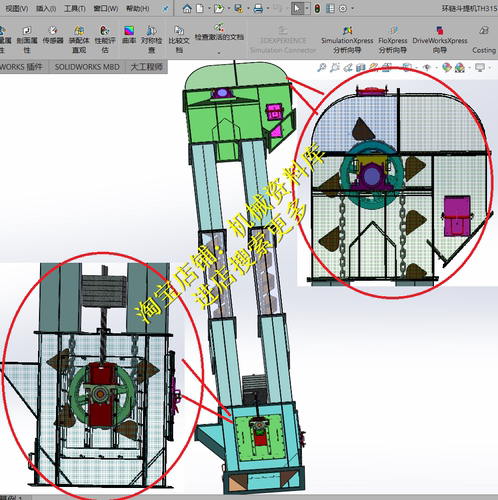Click Zoom to Area icon

click(x=334, y=68)
